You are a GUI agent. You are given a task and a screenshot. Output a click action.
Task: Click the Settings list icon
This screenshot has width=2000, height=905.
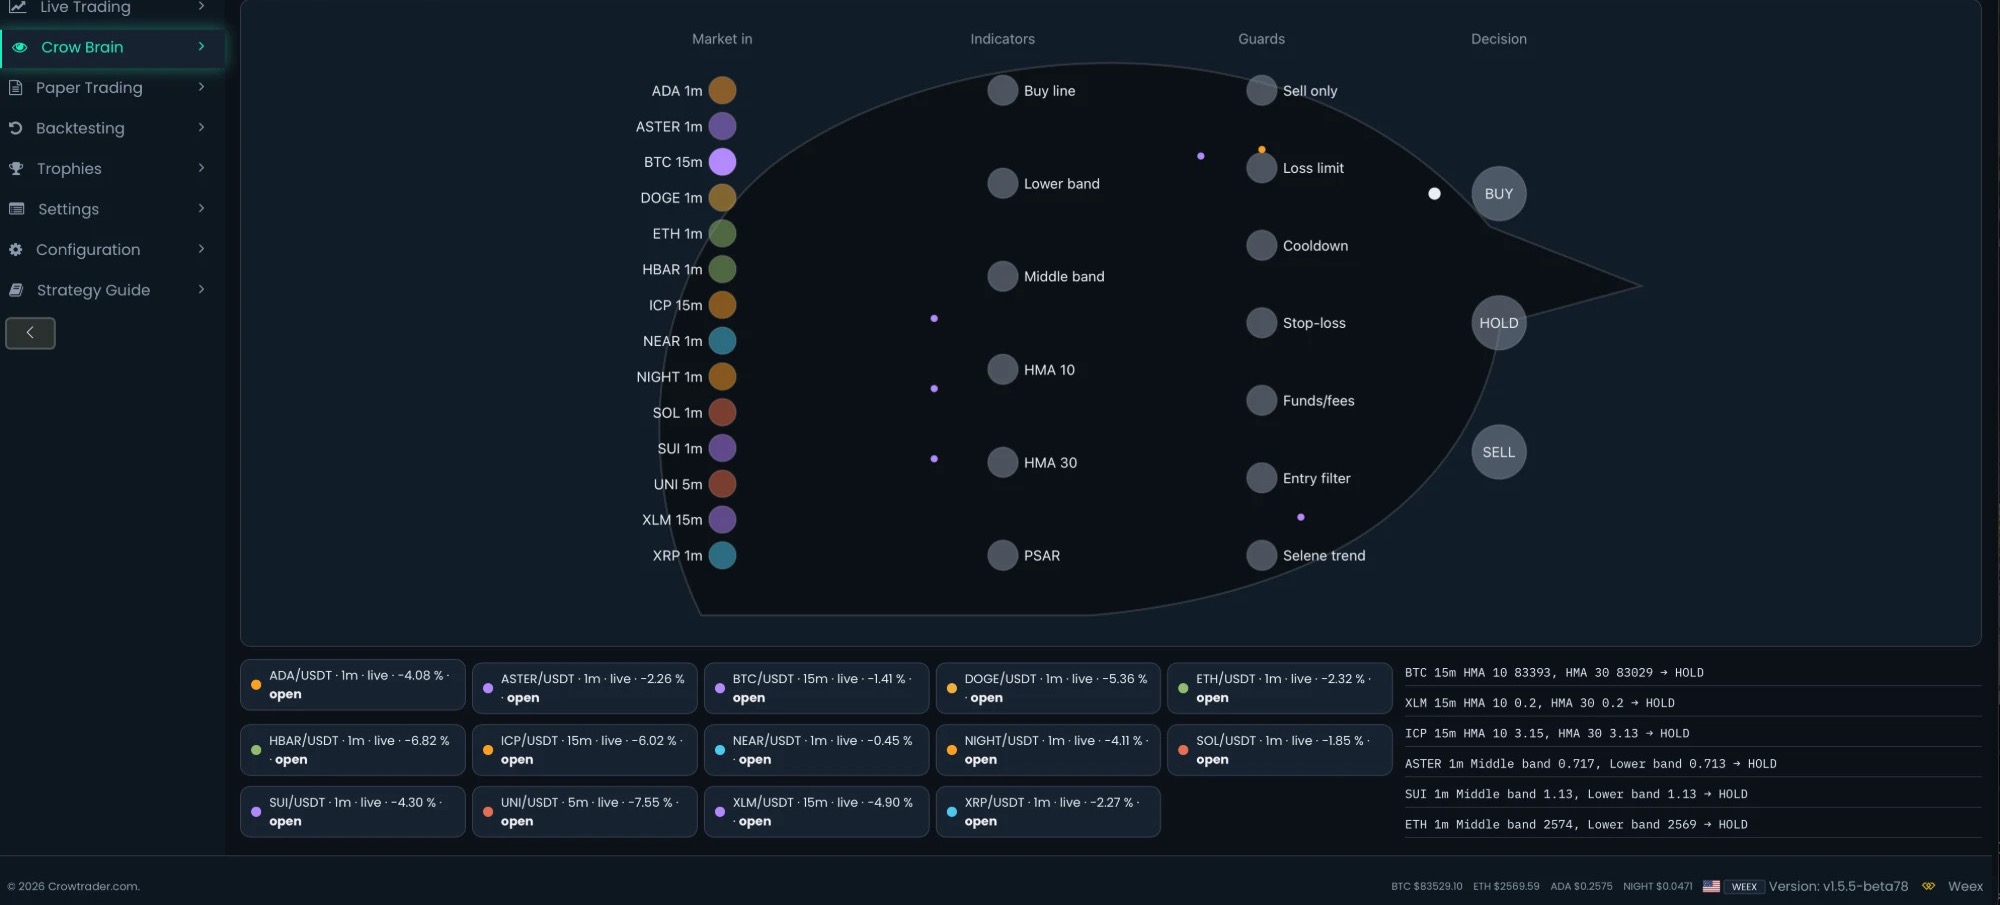point(16,209)
